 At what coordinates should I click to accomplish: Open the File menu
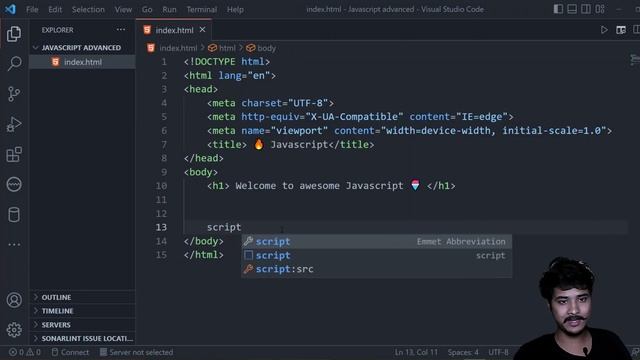(x=32, y=9)
